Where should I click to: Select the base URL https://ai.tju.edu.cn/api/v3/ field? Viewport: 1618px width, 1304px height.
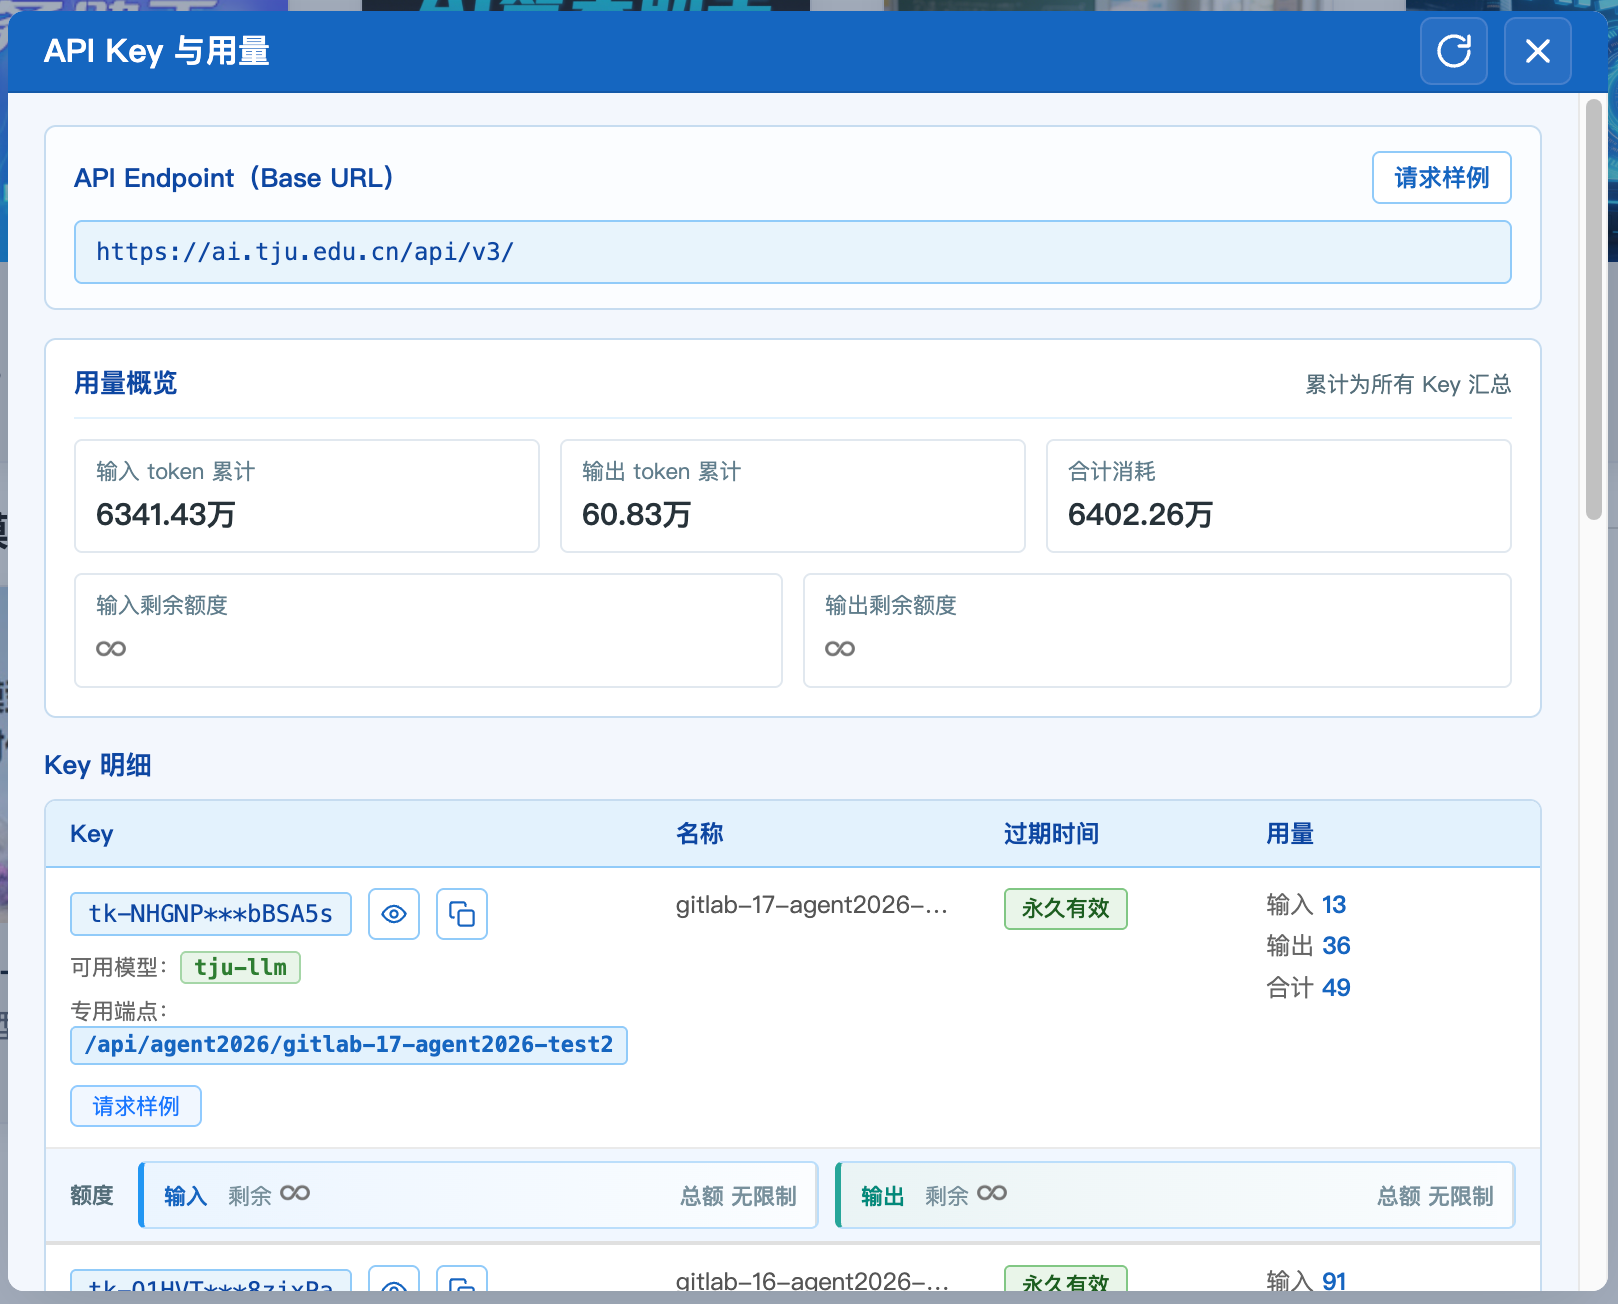[x=793, y=252]
